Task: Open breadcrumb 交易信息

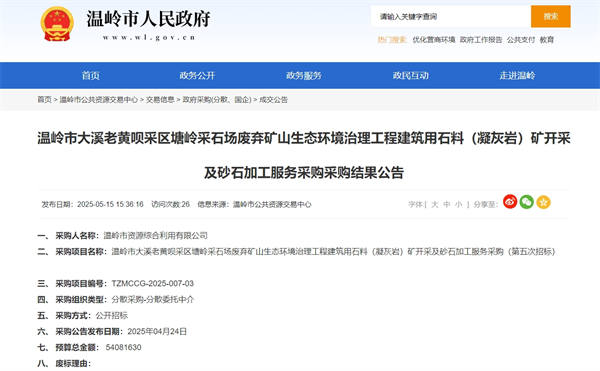Action: [160, 100]
